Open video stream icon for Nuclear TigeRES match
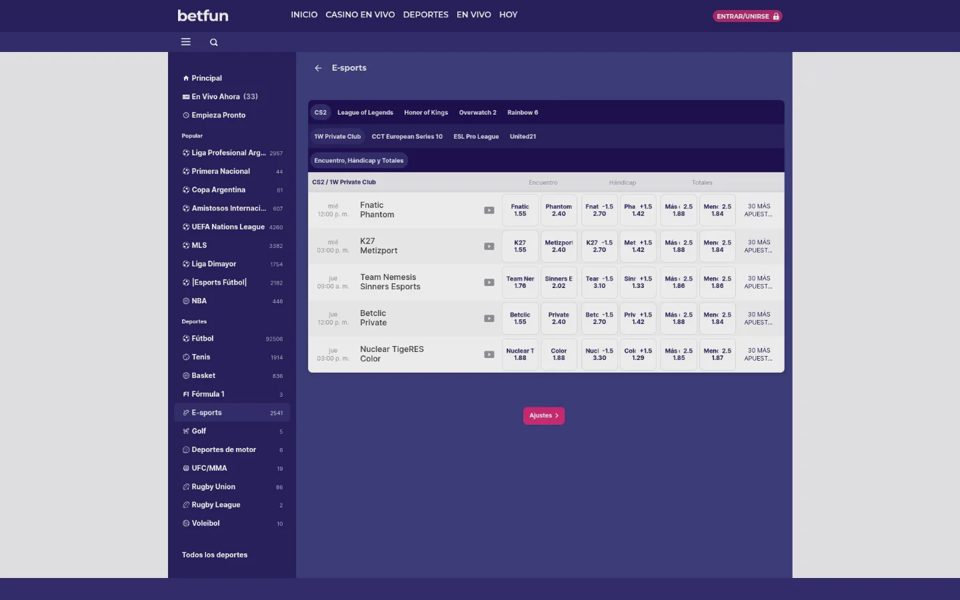The image size is (960, 600). (489, 354)
